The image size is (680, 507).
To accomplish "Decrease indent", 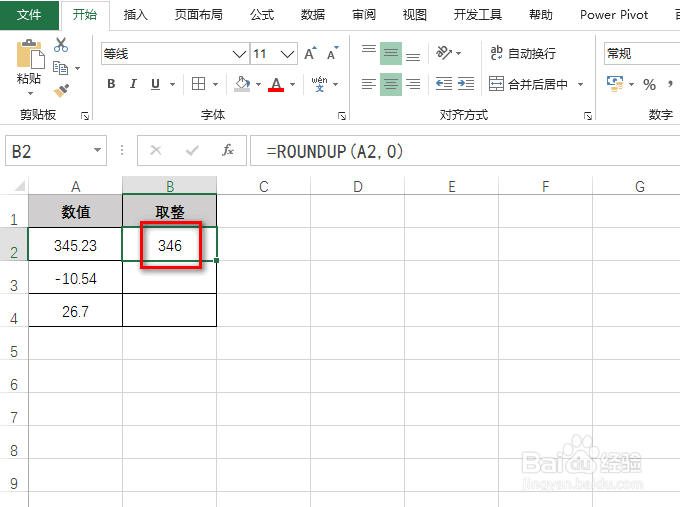I will point(444,84).
